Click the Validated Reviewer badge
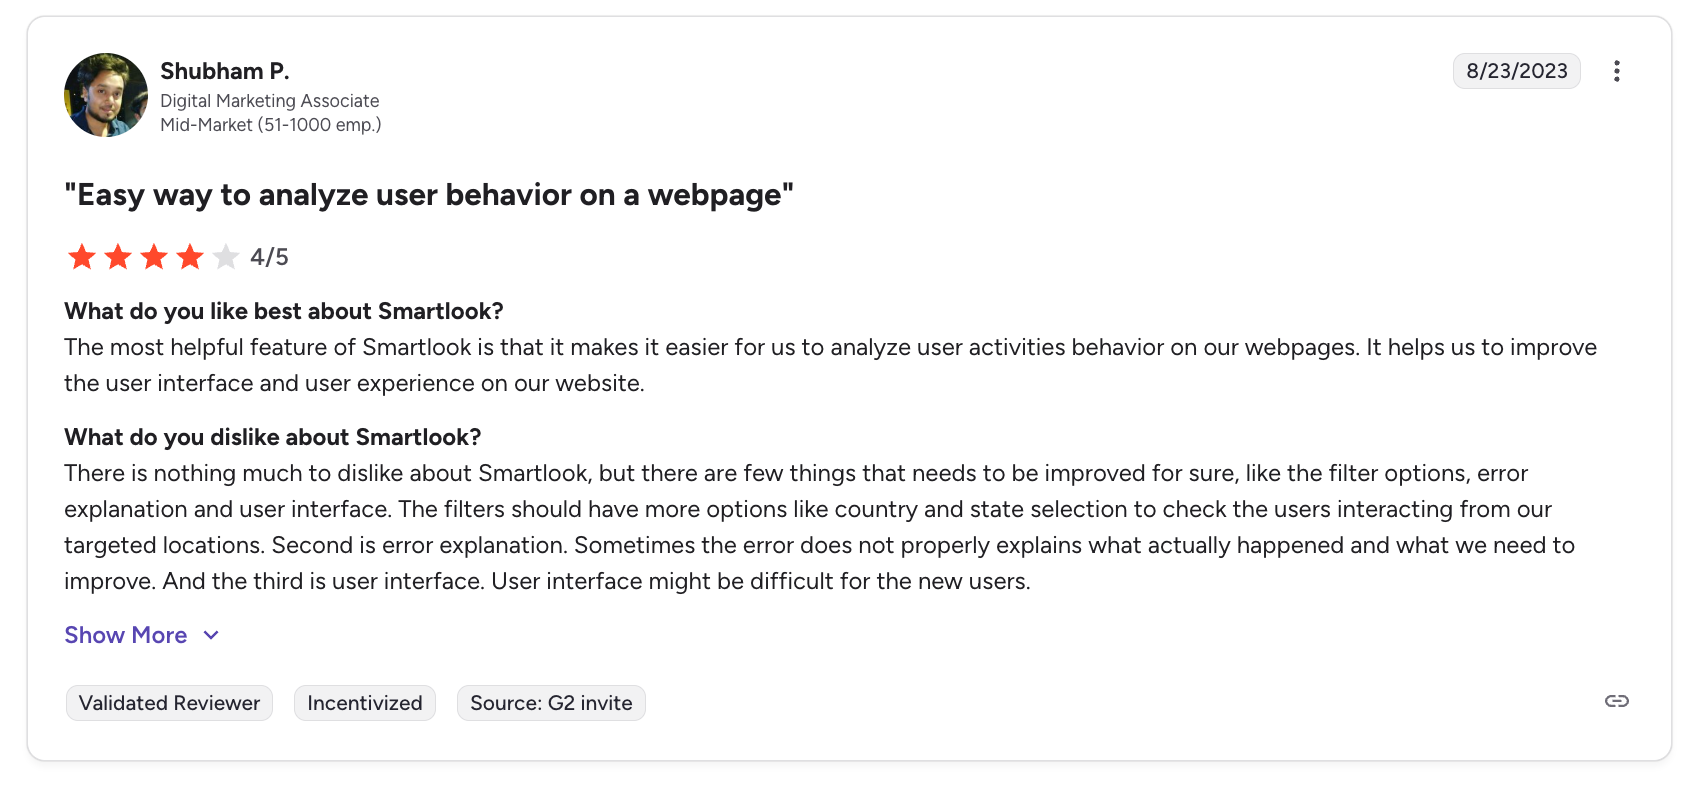1700x786 pixels. (x=169, y=703)
